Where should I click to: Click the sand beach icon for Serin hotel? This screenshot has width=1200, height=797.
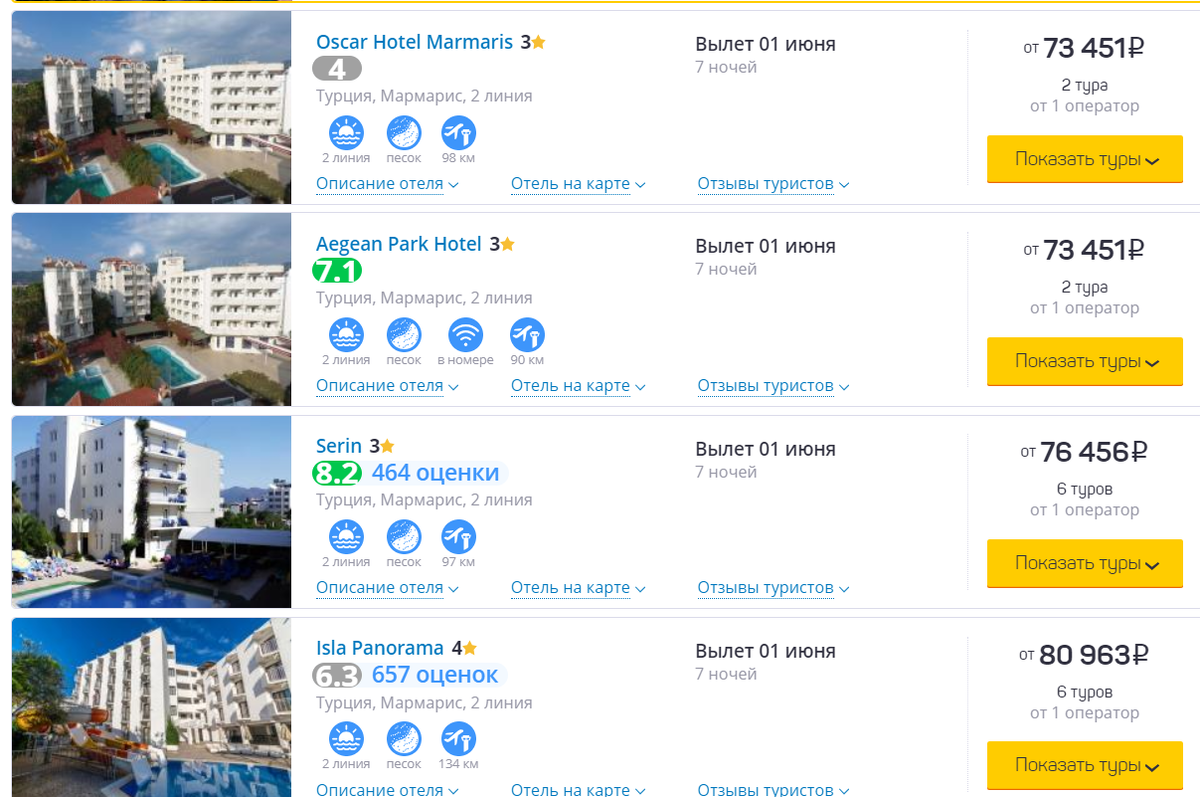click(404, 537)
